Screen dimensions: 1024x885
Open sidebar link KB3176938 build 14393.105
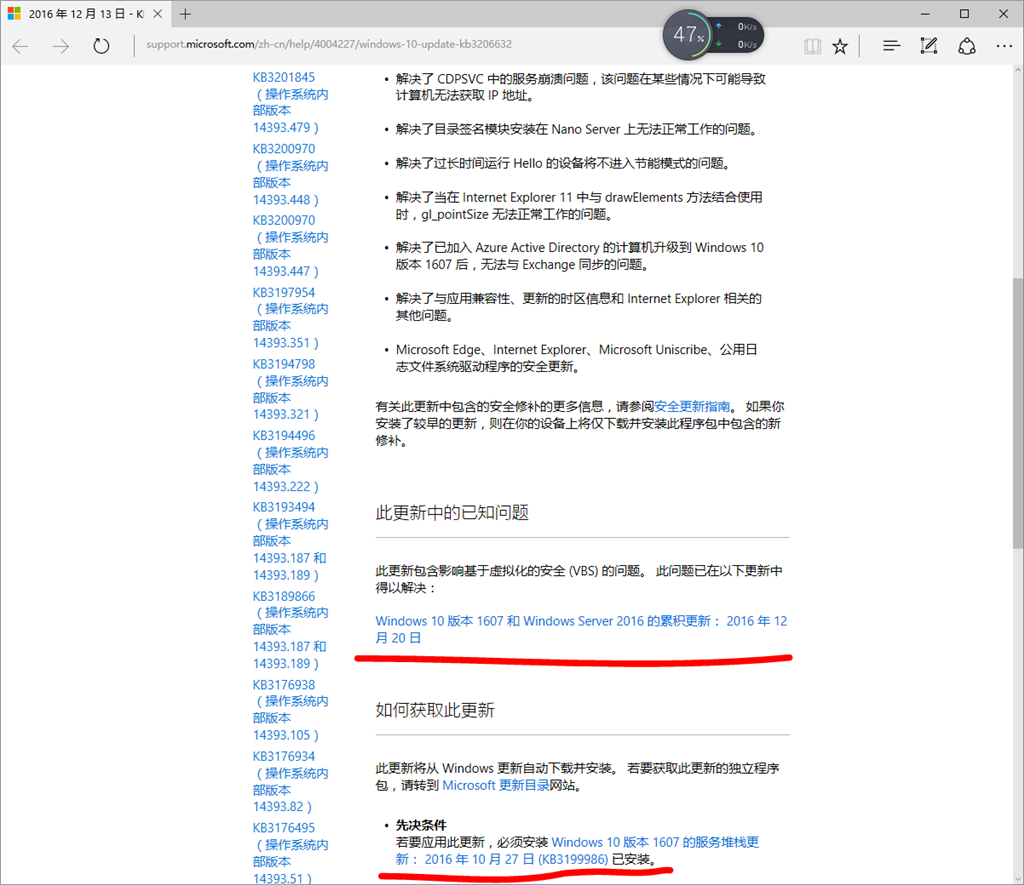click(291, 710)
